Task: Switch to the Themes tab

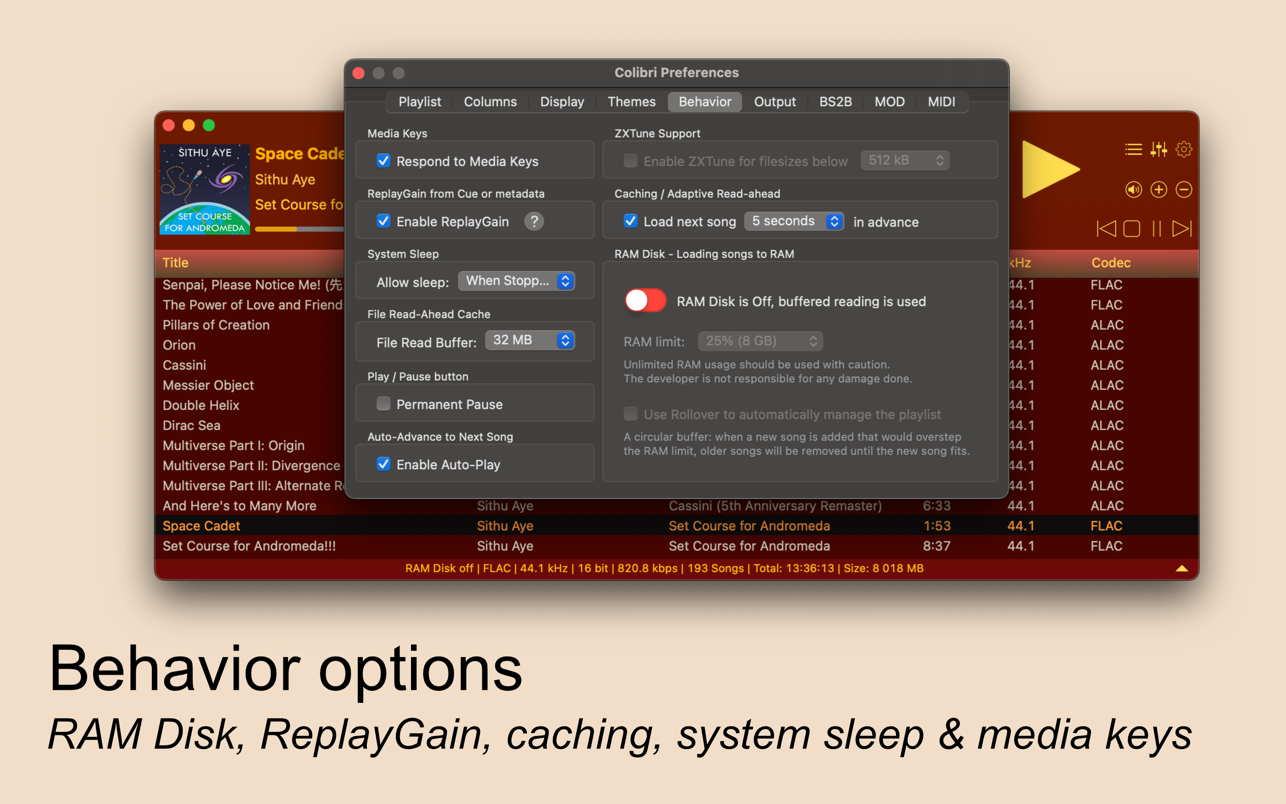Action: [x=631, y=102]
